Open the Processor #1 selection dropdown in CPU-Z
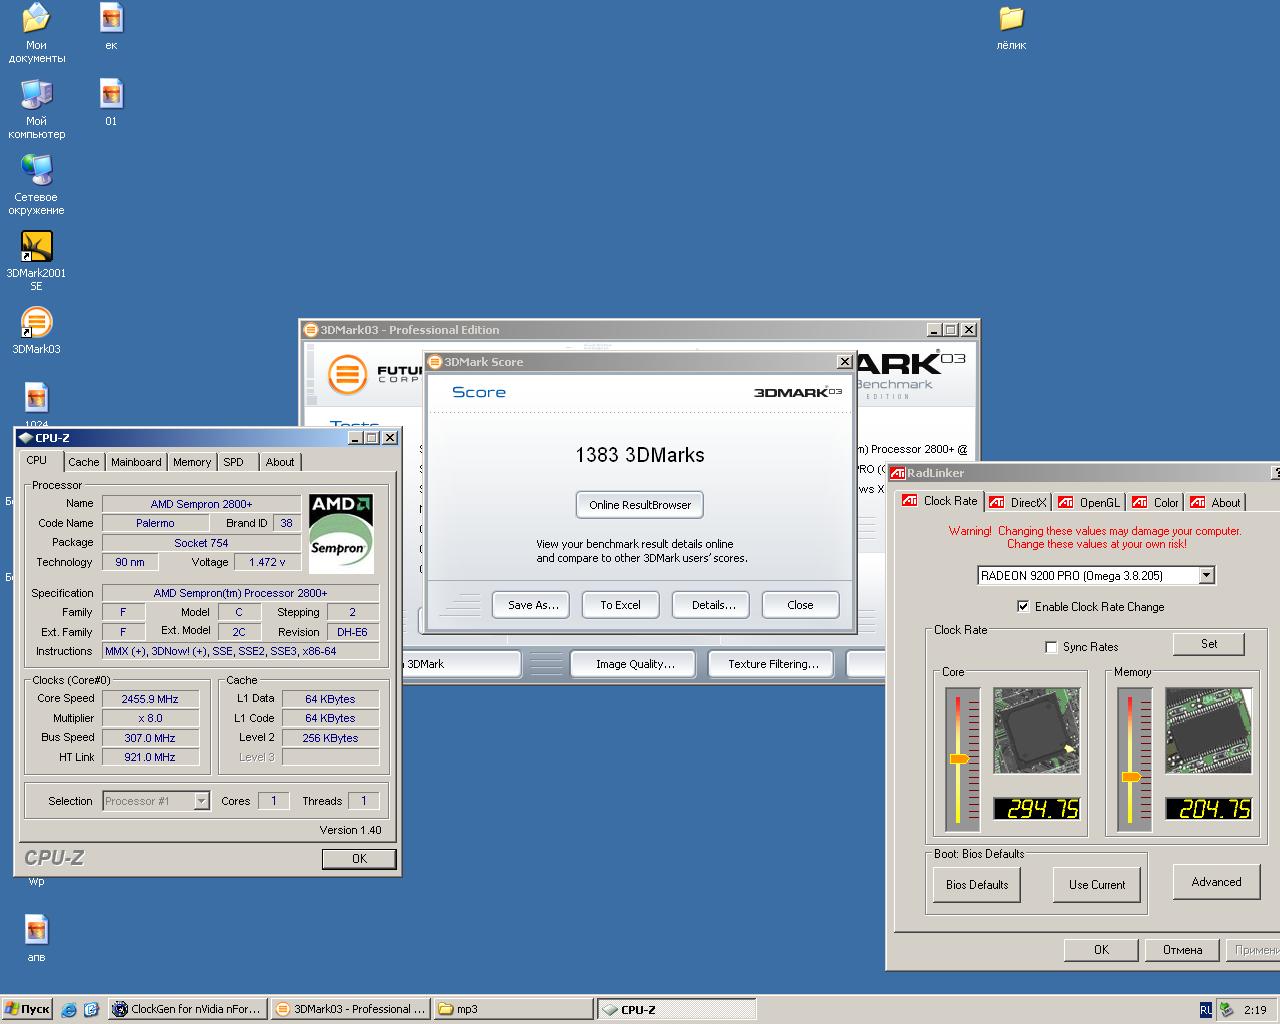The width and height of the screenshot is (1280, 1024). point(201,801)
